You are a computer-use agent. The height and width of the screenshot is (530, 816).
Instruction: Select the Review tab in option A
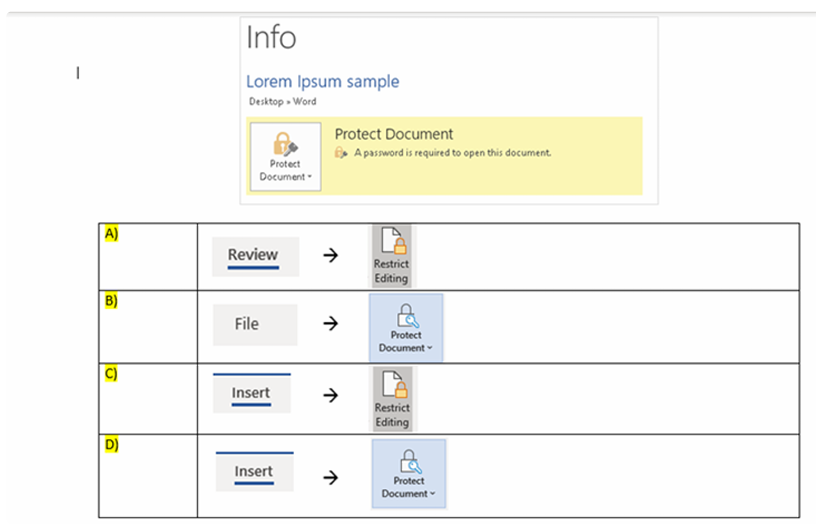[x=253, y=255]
